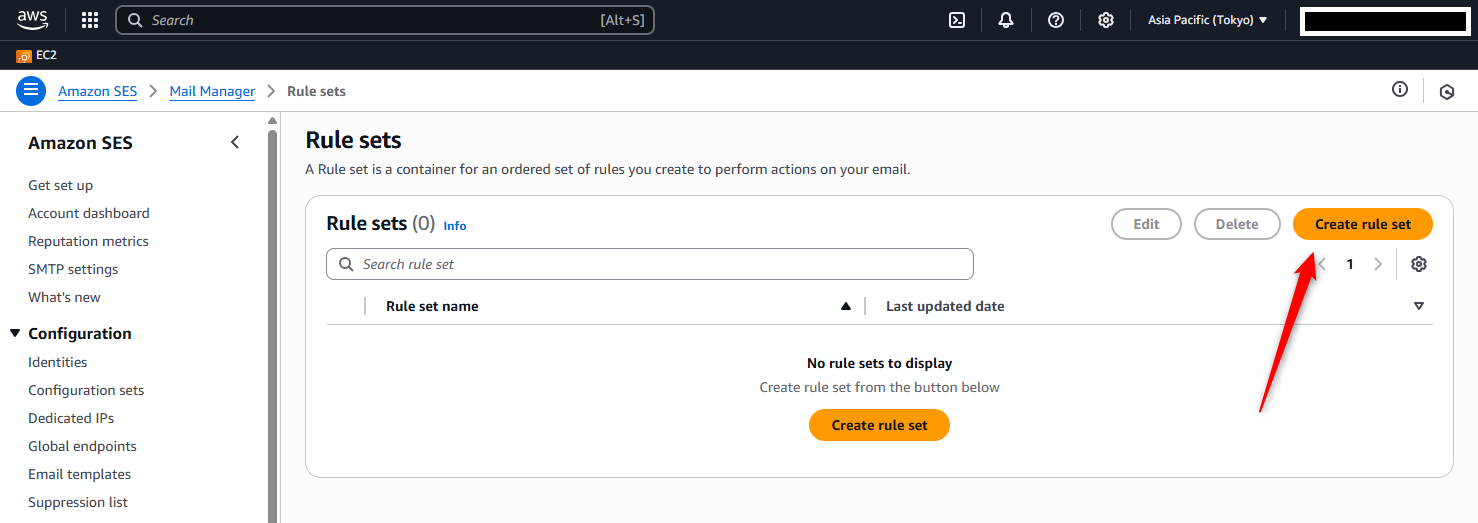The width and height of the screenshot is (1478, 523).
Task: Click the top-right Create rule set button
Action: pos(1362,224)
